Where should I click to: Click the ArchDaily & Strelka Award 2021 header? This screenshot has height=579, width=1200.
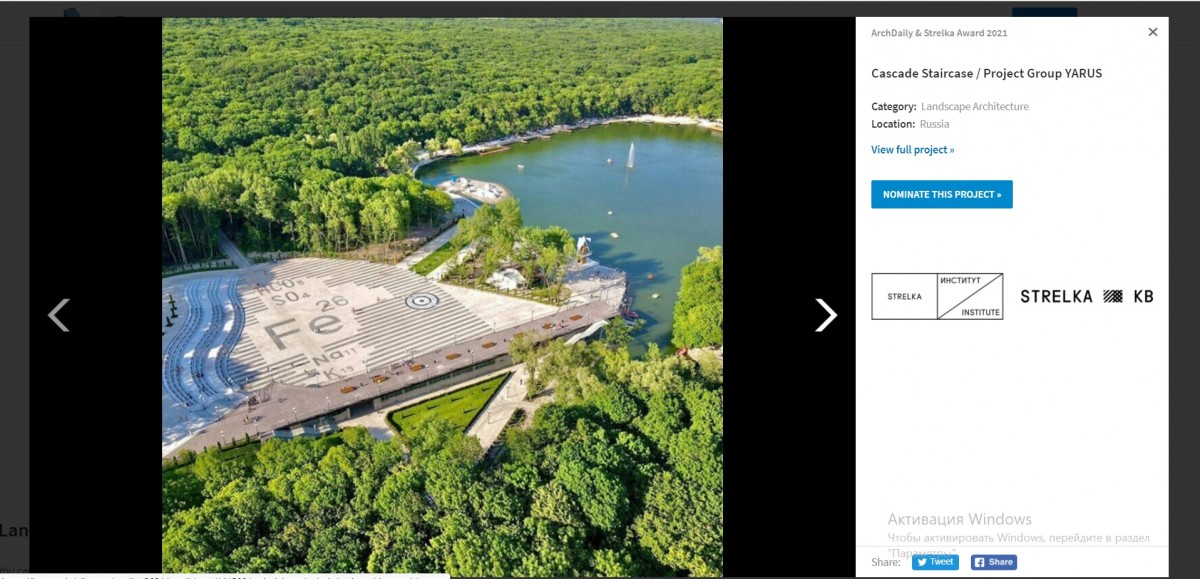coord(939,33)
